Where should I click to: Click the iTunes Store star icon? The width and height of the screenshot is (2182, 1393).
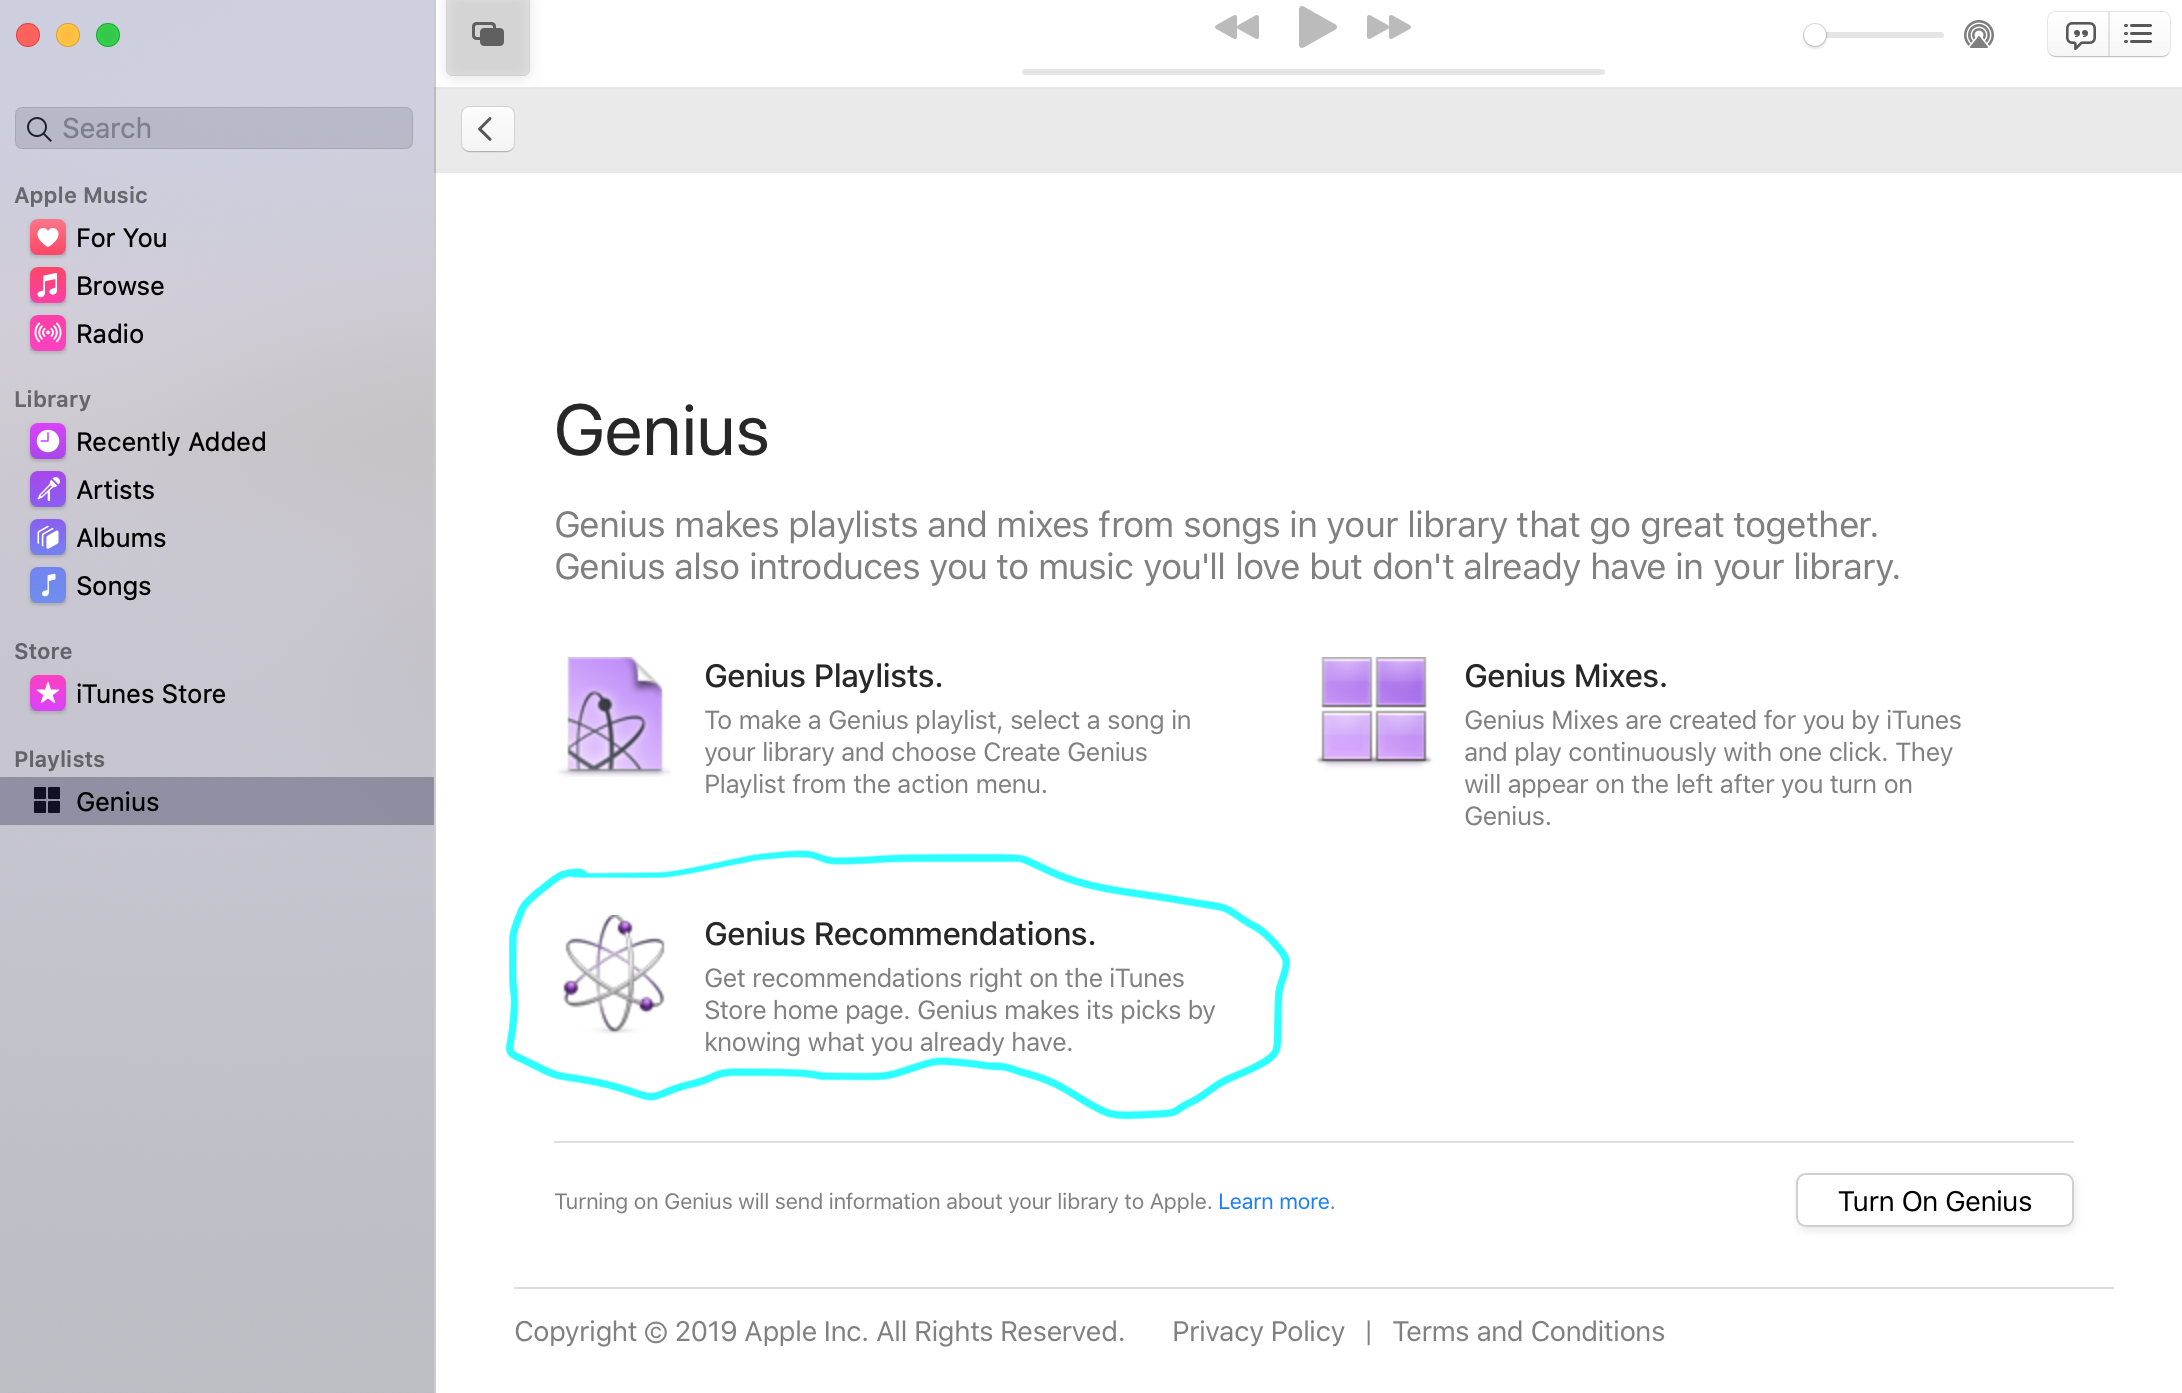click(x=48, y=694)
